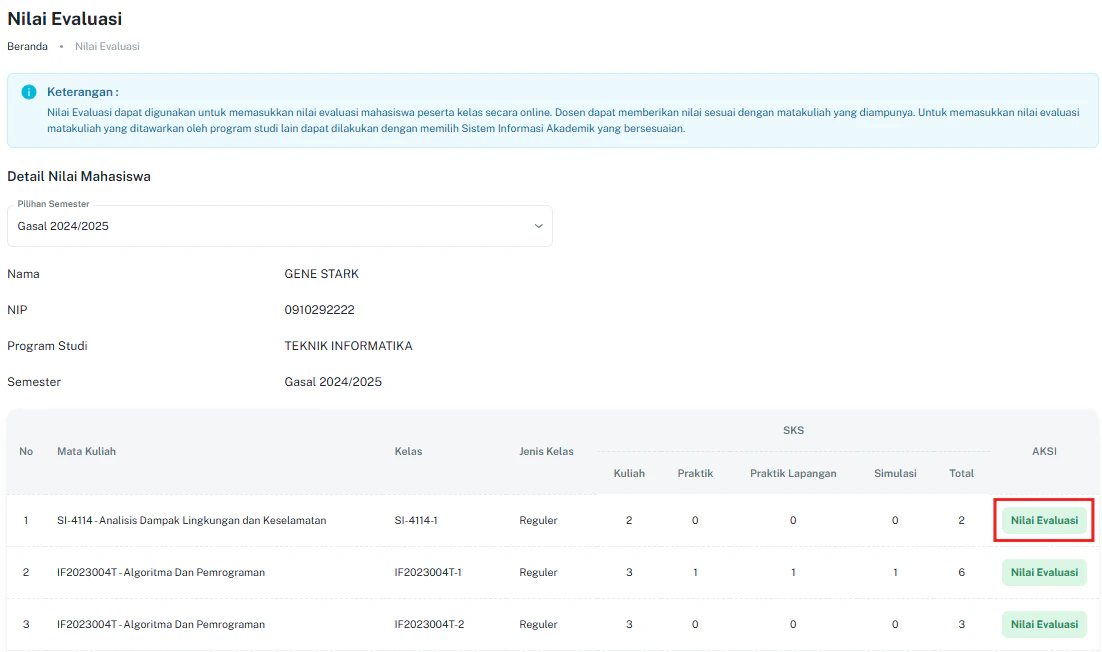Image resolution: width=1102 pixels, height=652 pixels.
Task: Click the No column header
Action: coord(26,452)
